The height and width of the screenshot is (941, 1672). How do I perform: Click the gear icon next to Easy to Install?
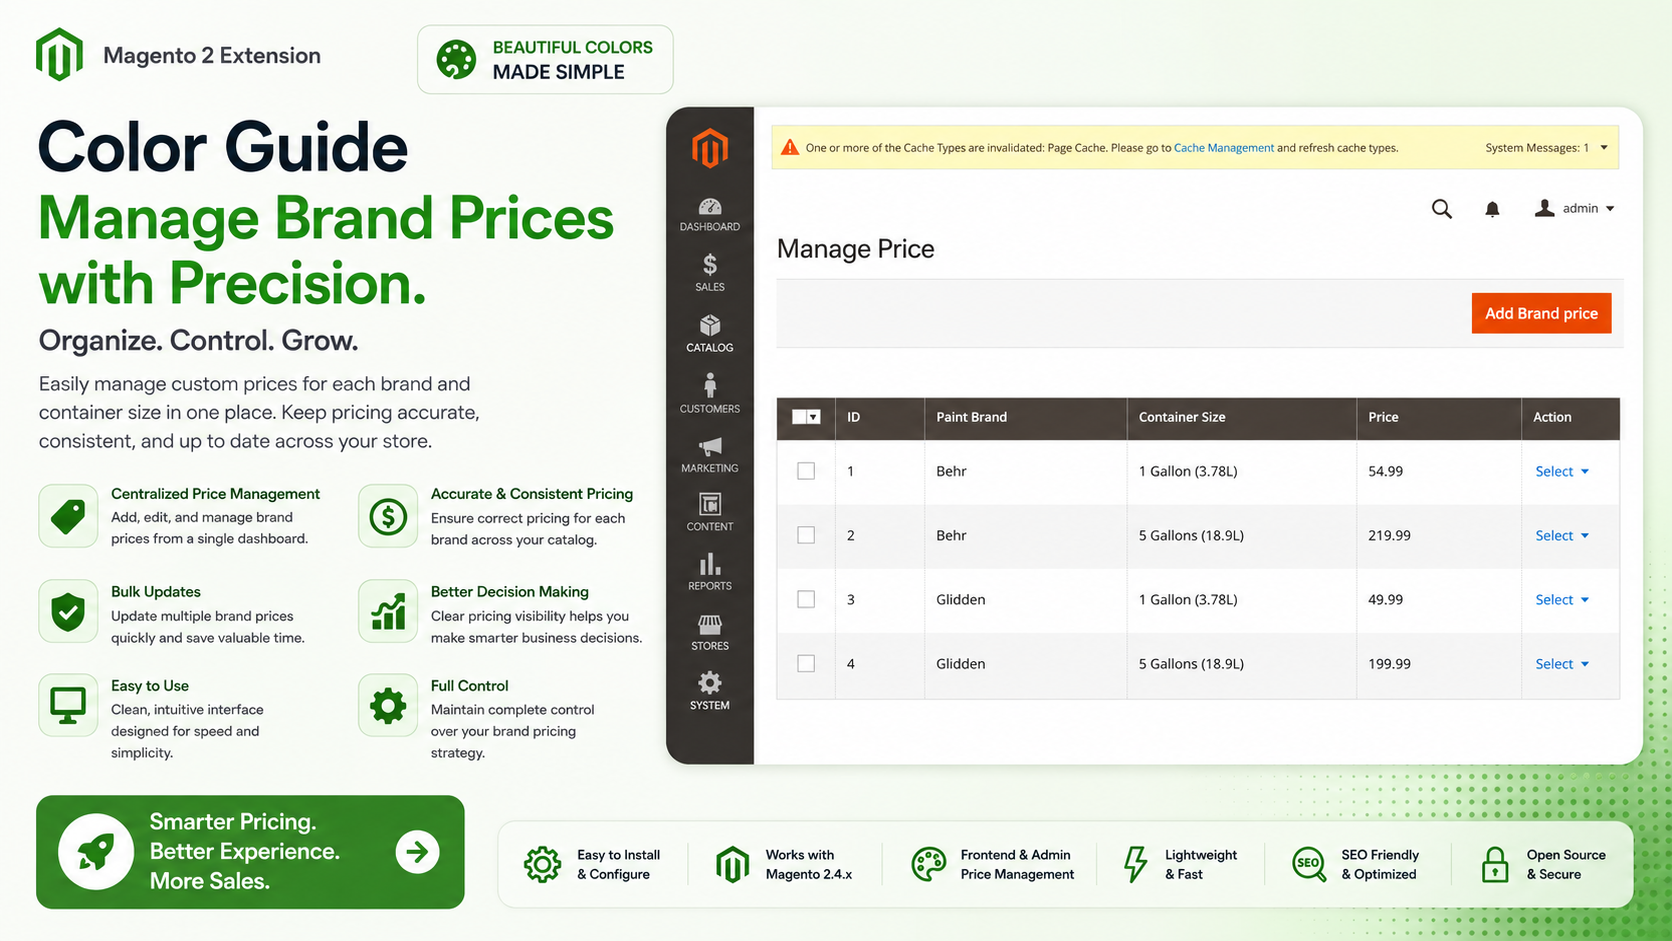click(x=542, y=864)
